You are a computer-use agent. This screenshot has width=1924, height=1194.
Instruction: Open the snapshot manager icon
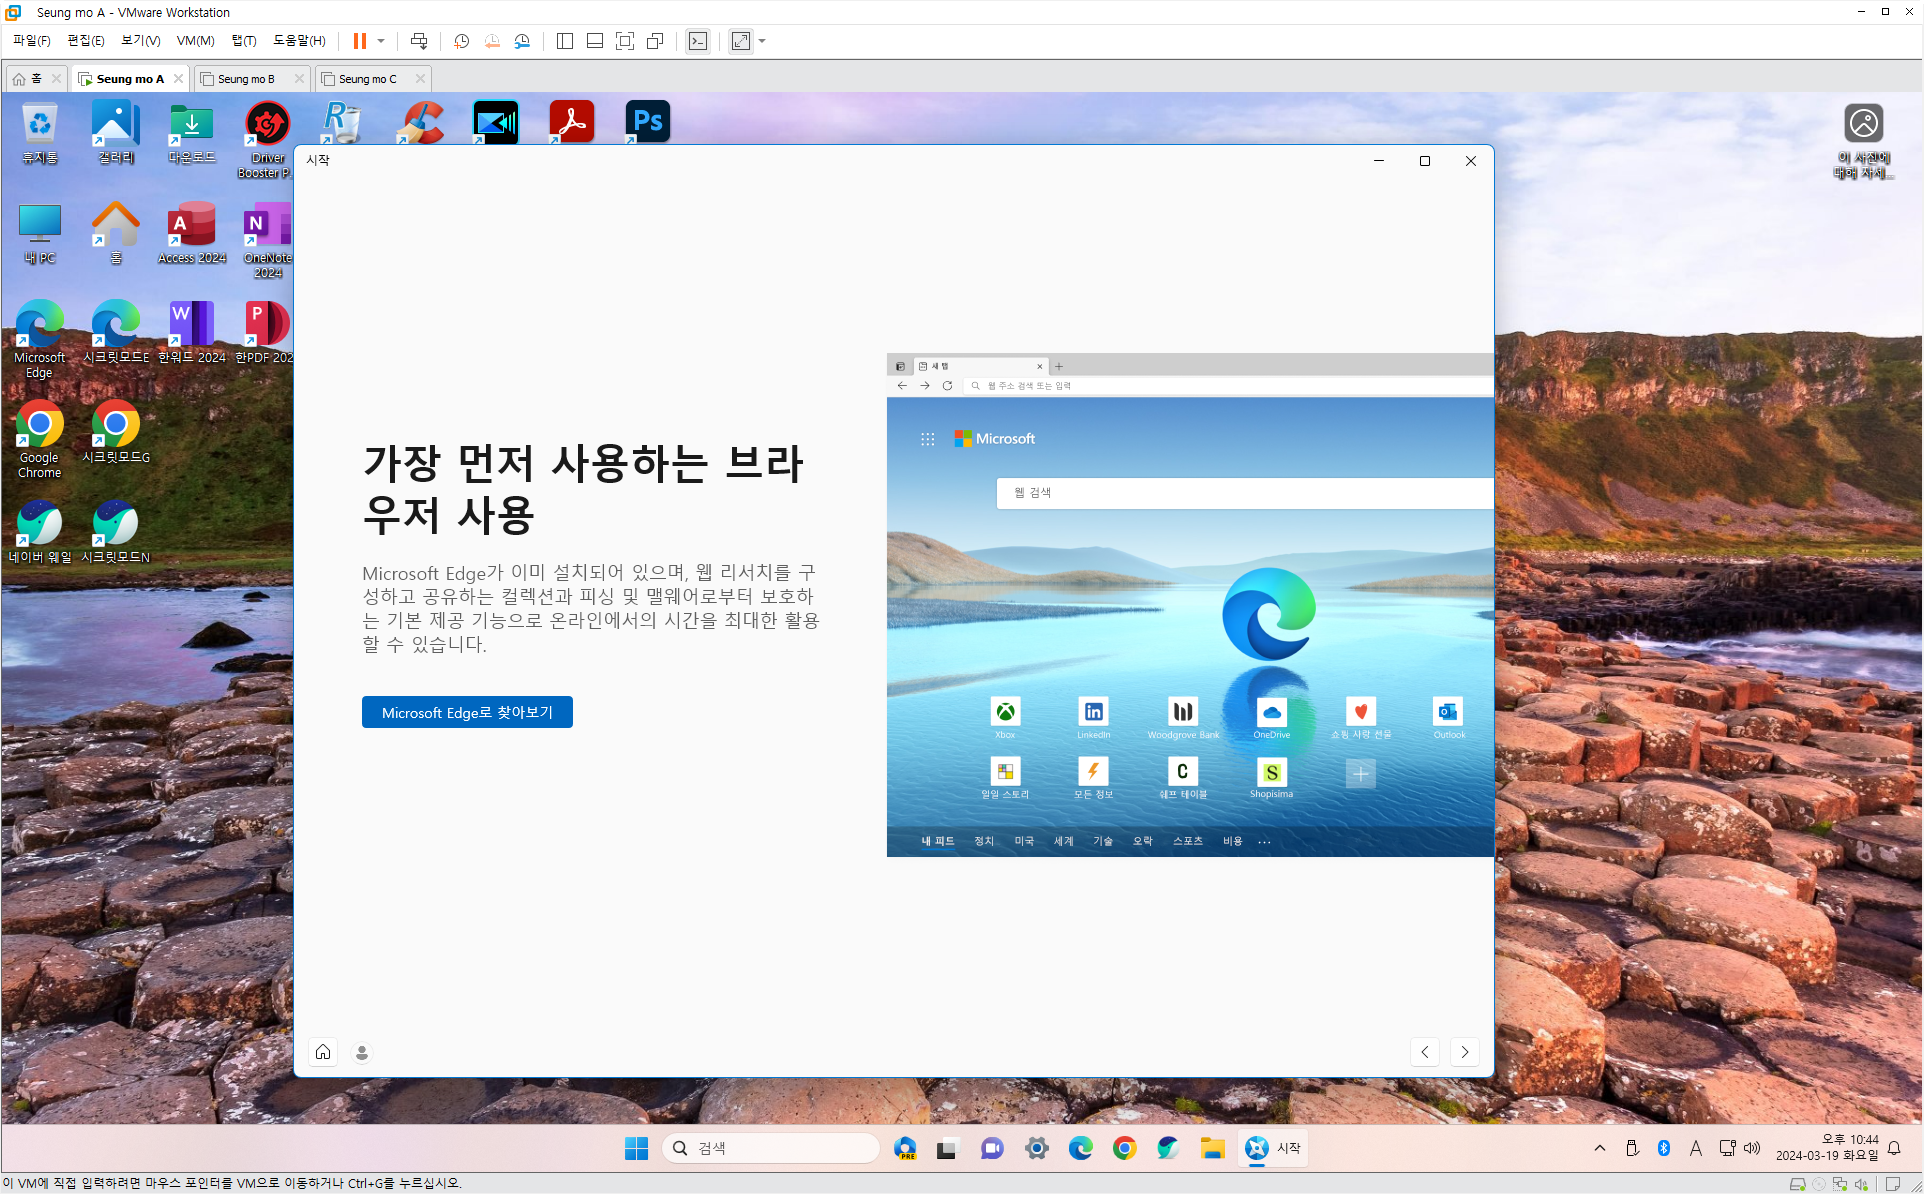[522, 41]
